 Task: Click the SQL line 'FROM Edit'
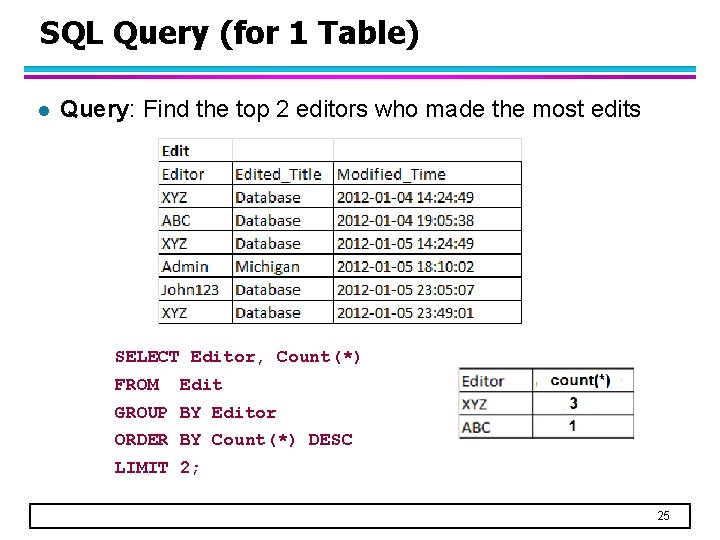(x=168, y=385)
